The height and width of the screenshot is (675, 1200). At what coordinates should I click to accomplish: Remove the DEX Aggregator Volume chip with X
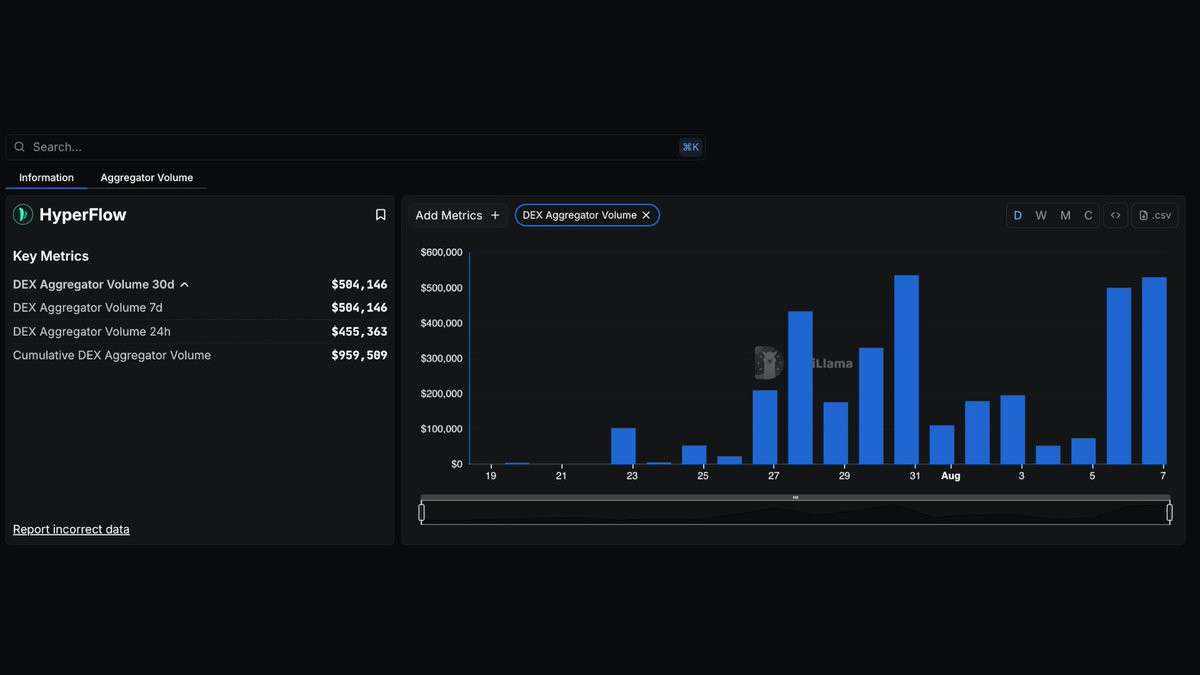(646, 215)
